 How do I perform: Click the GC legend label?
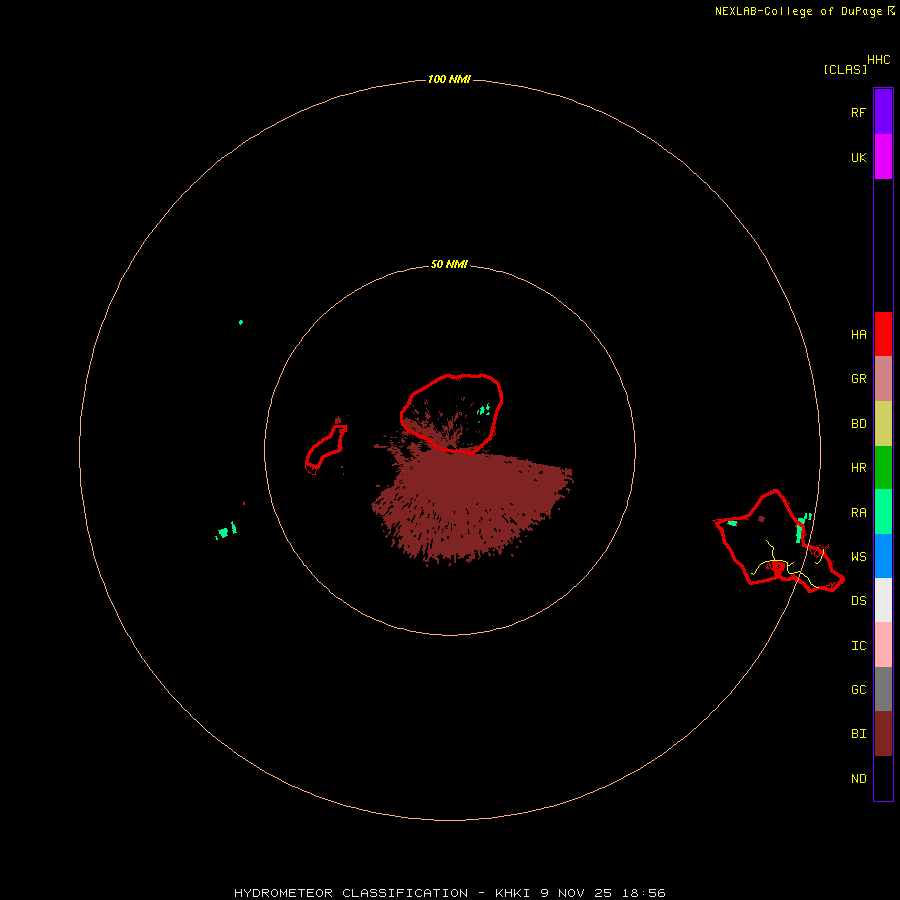click(858, 690)
